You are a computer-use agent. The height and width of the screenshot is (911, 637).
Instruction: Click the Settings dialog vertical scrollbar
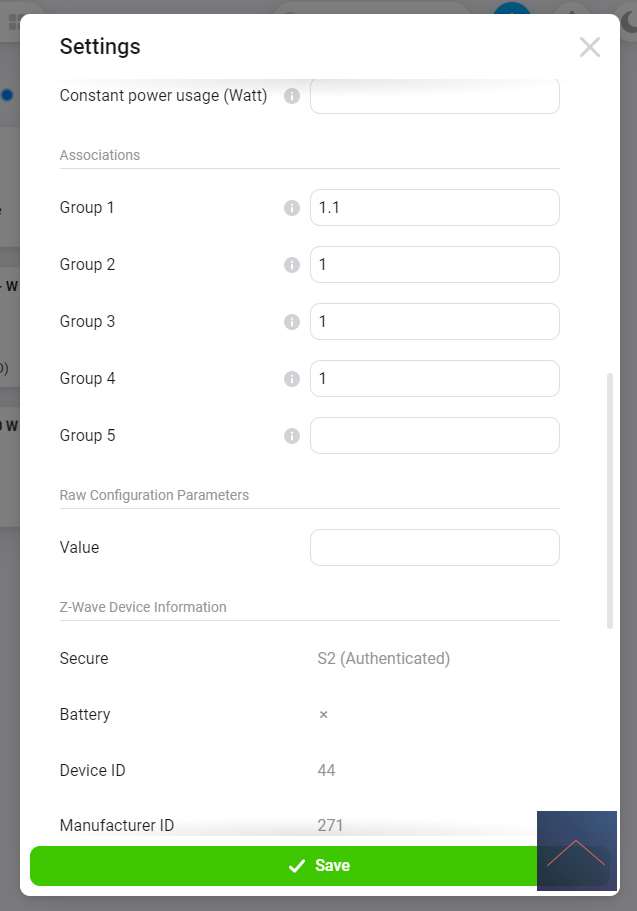(x=610, y=500)
